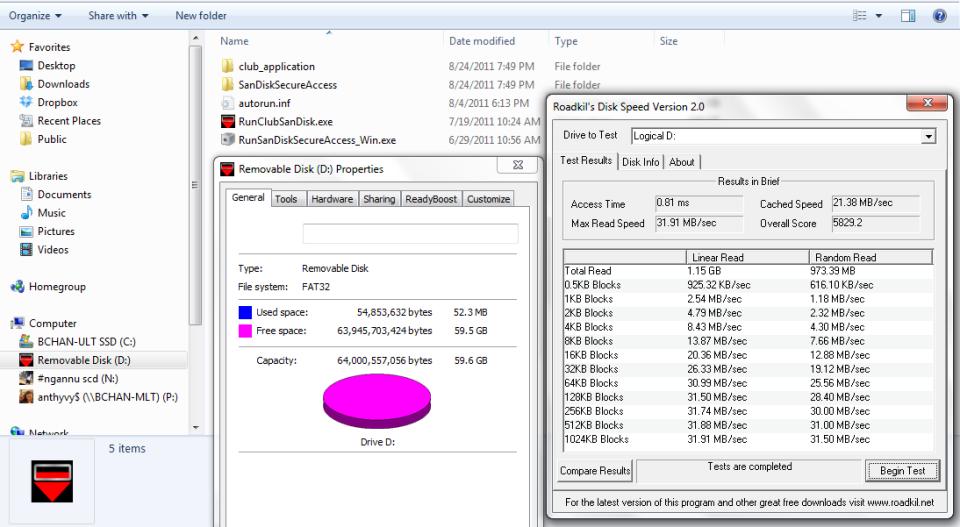The height and width of the screenshot is (527, 960).
Task: Select the Test Results tab in Disk Speed
Action: pos(586,160)
